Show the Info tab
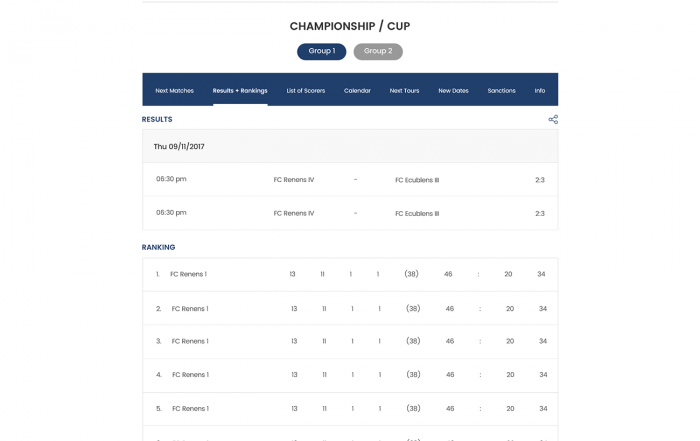This screenshot has width=700, height=441. (540, 91)
